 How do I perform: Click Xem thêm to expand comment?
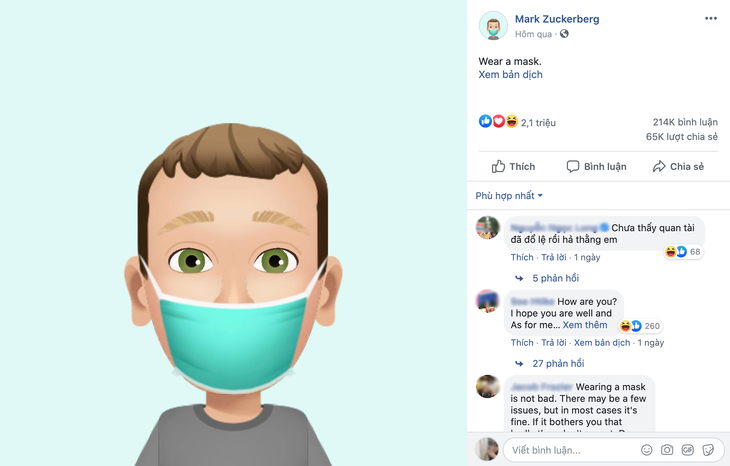pos(585,325)
